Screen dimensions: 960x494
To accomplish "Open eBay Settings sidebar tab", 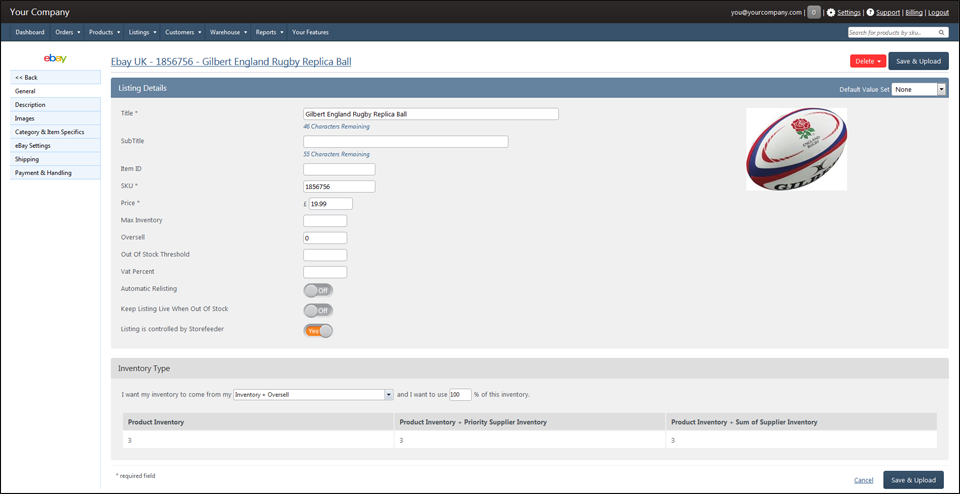I will point(55,146).
